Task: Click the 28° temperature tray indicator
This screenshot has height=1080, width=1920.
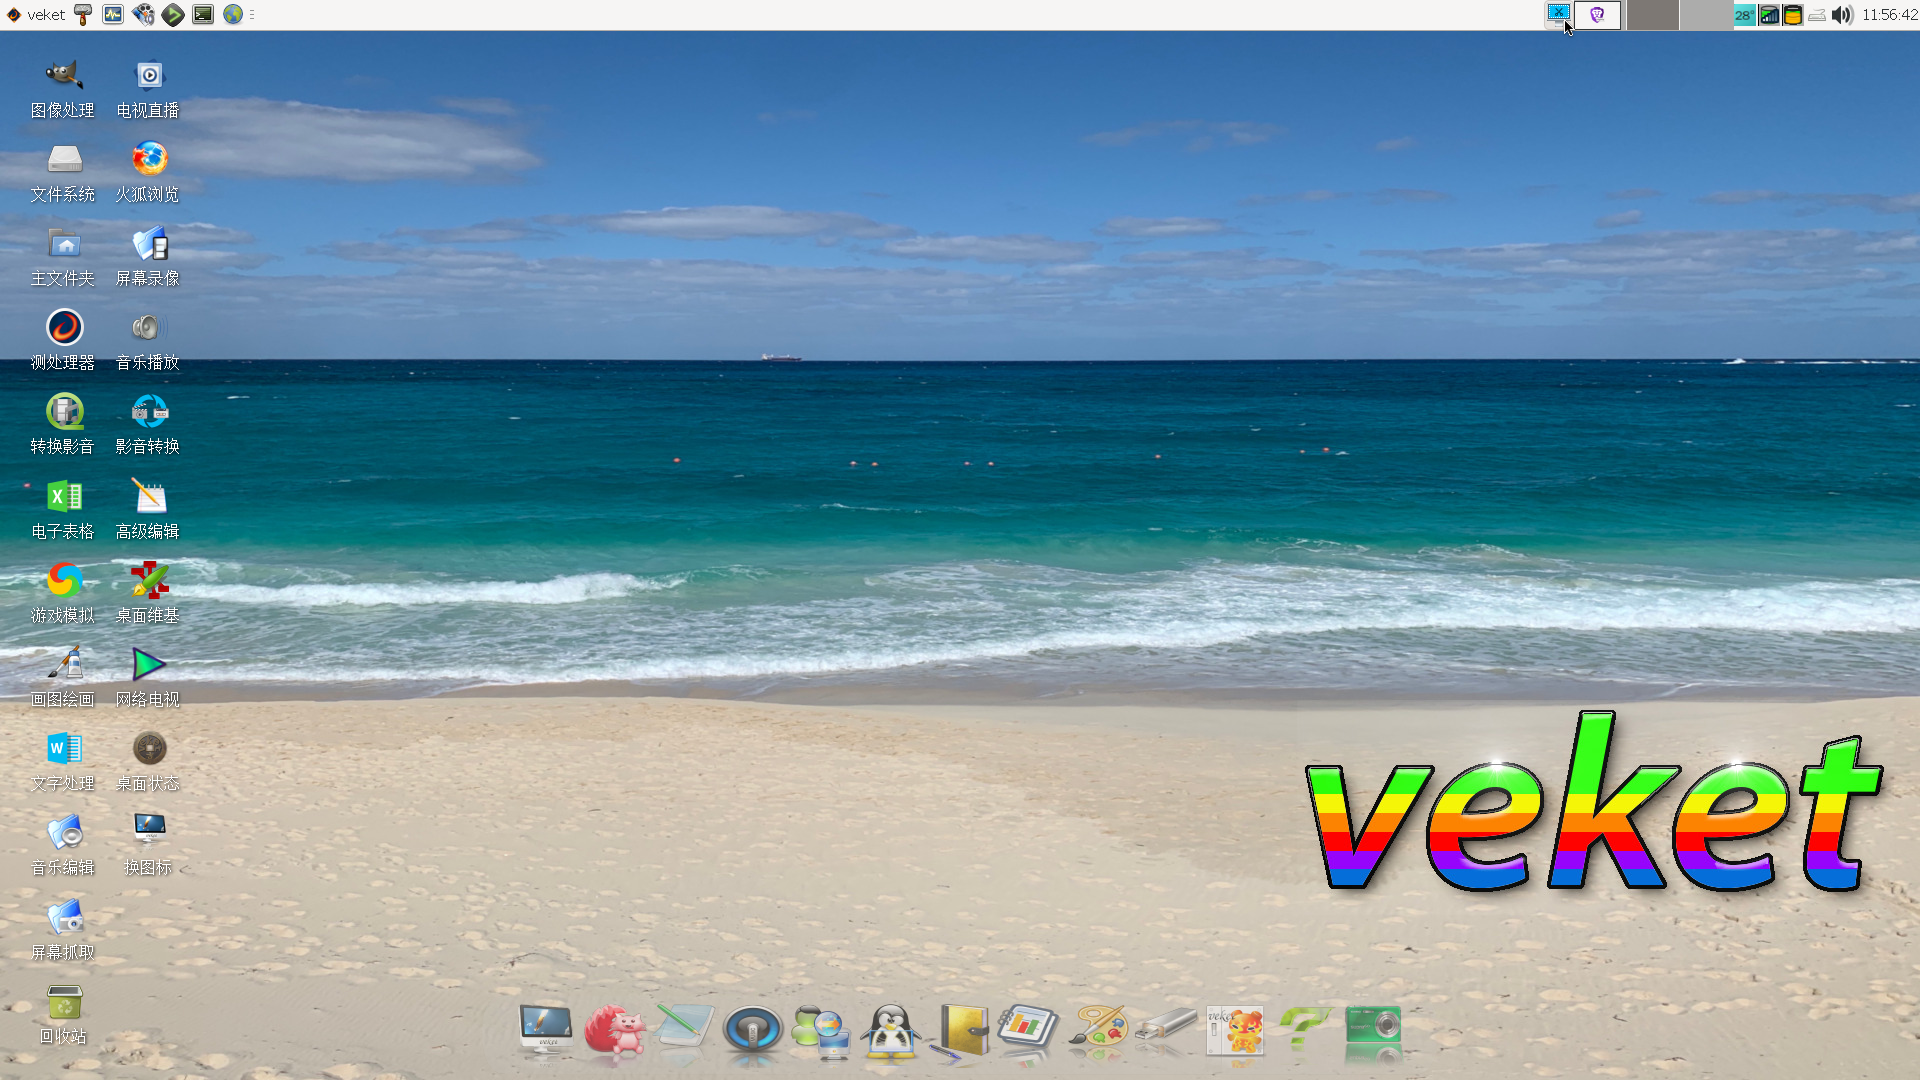Action: 1743,15
